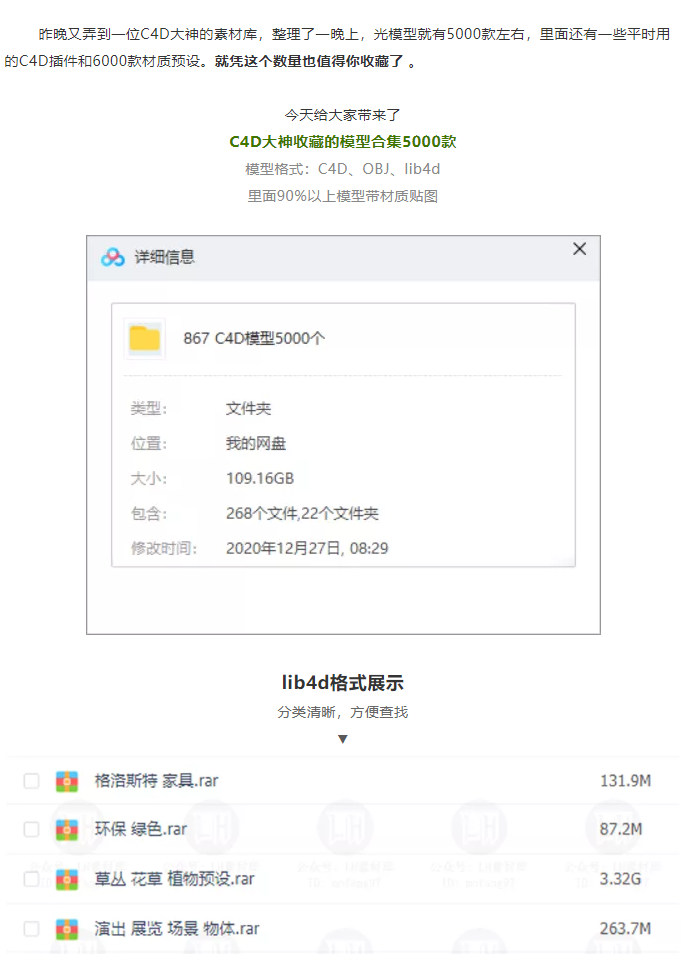This screenshot has width=683, height=954.
Task: Click the 我的网盘 location value
Action: coord(255,444)
